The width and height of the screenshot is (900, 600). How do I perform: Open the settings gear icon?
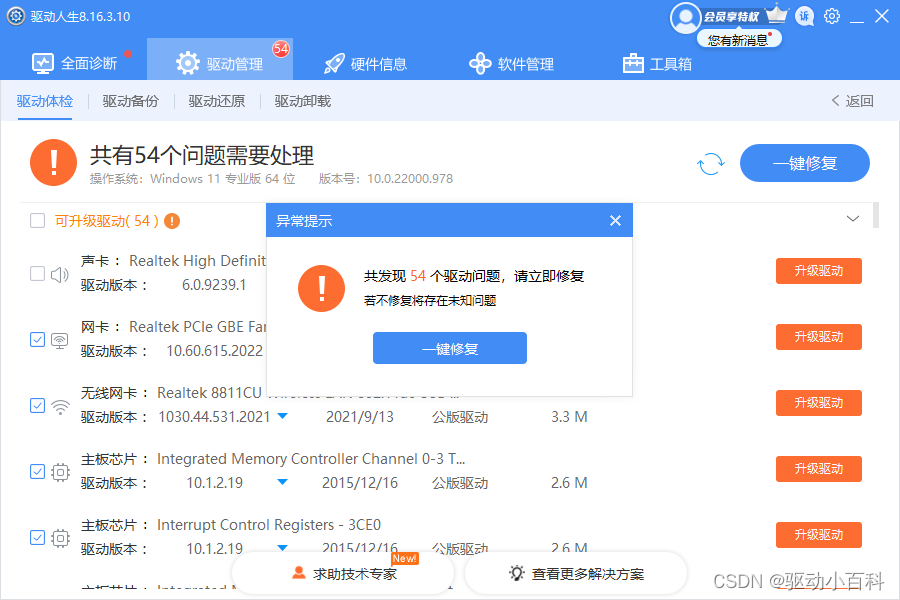(x=832, y=16)
